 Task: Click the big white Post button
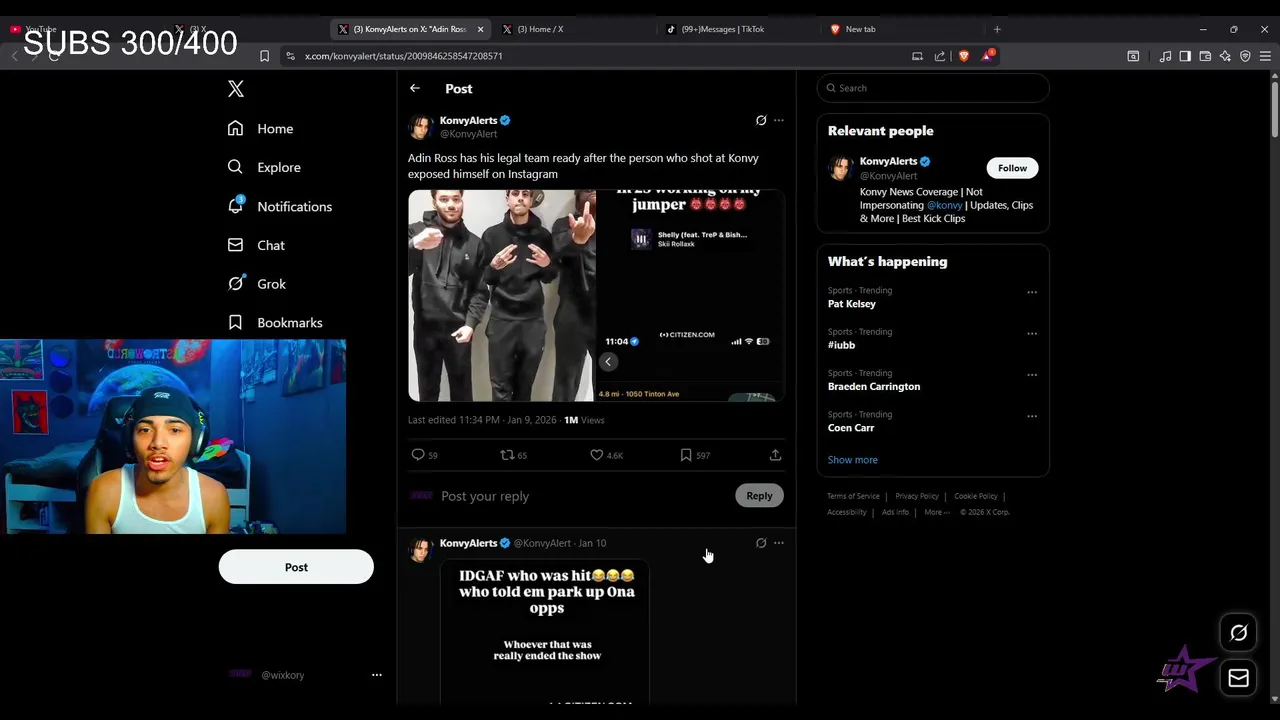point(296,567)
